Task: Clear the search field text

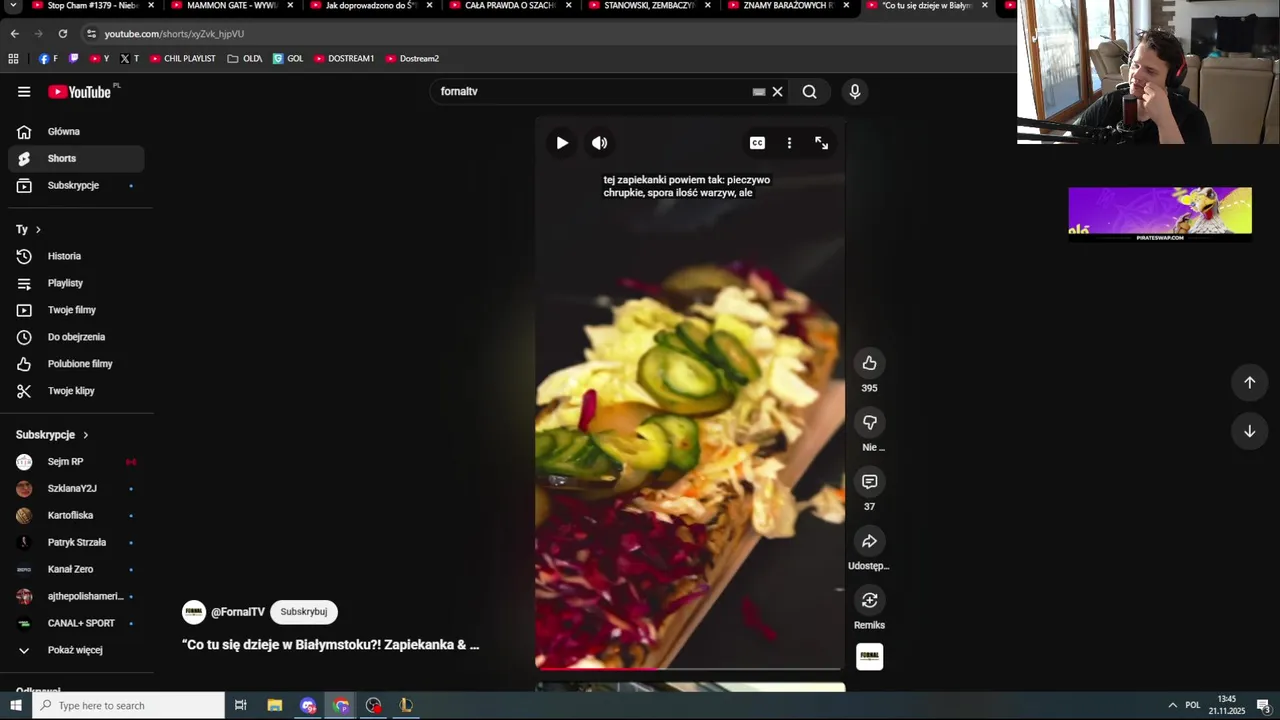Action: click(777, 91)
